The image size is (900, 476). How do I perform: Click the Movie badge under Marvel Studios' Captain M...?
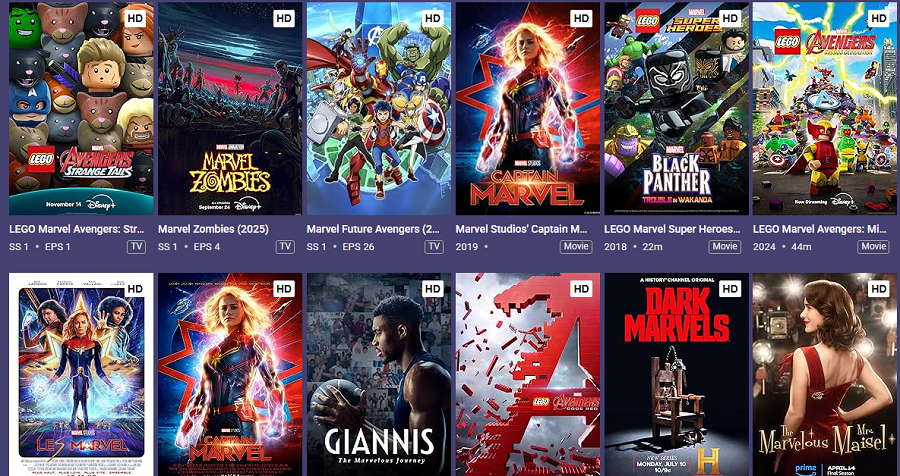click(x=576, y=247)
